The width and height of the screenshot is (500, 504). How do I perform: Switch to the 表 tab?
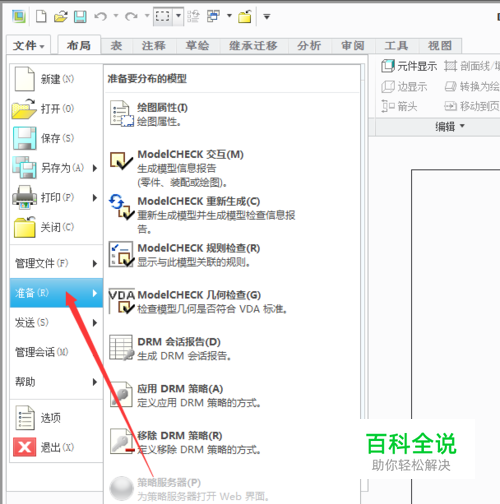tap(116, 46)
